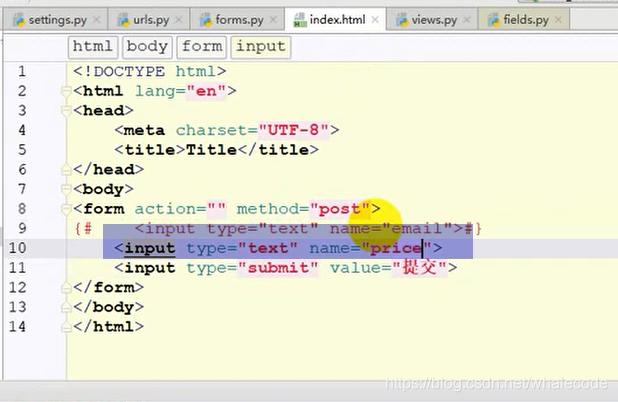Screen dimensions: 618x402
Task: Click line number 14 in the gutter
Action: [18, 326]
